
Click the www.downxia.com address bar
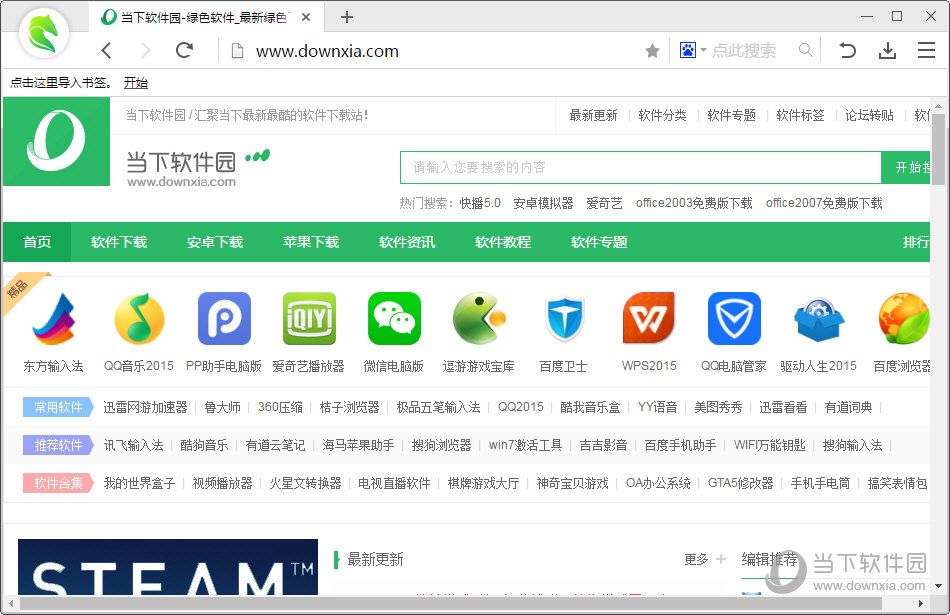point(327,51)
